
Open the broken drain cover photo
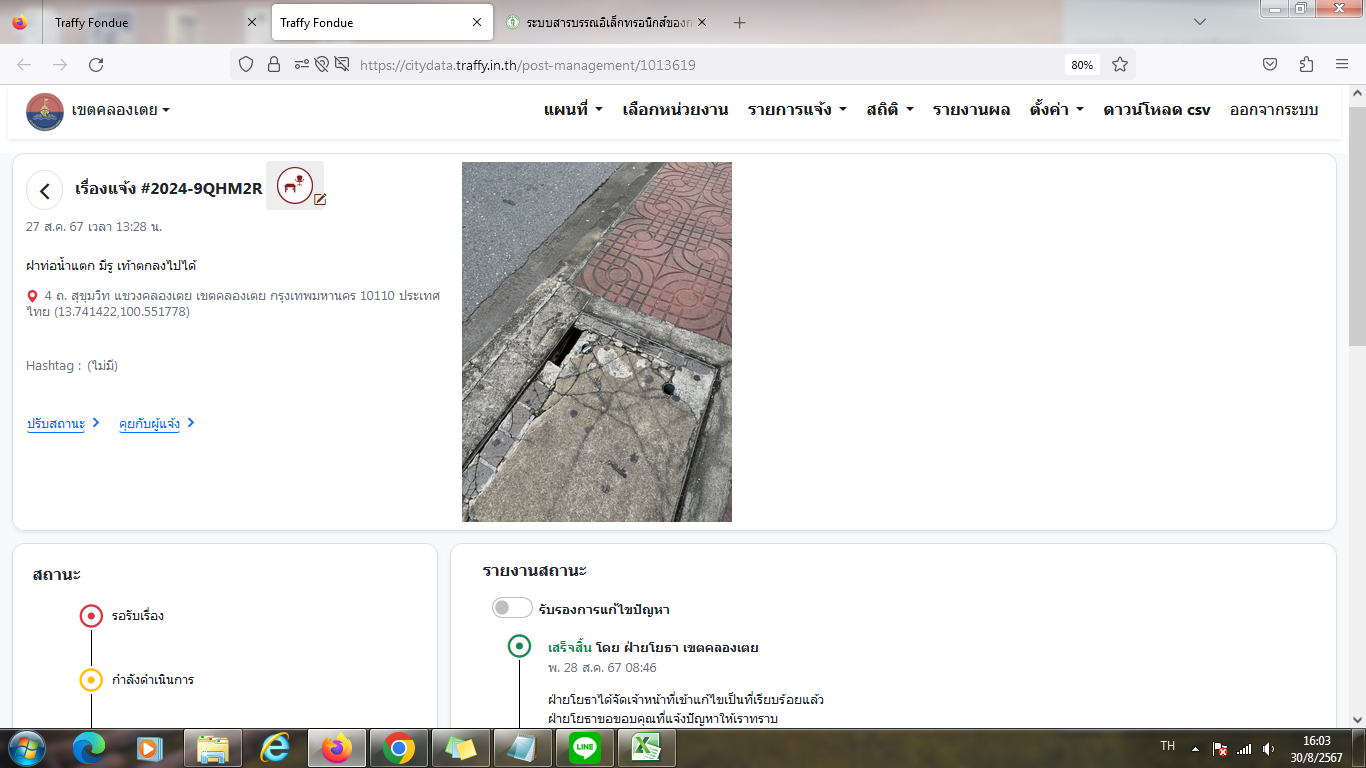[x=596, y=342]
